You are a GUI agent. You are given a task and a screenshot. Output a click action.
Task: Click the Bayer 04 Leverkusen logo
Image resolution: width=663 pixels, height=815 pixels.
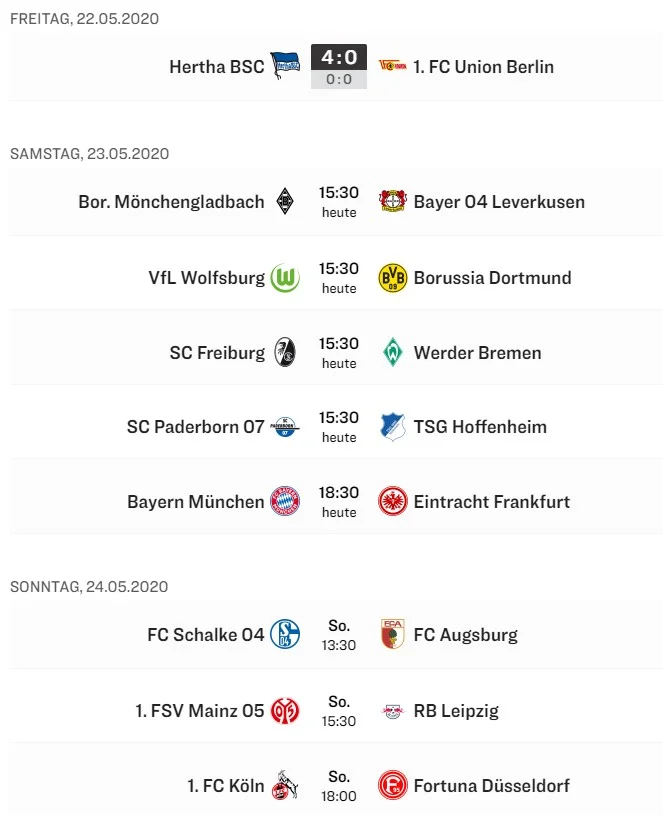click(393, 202)
